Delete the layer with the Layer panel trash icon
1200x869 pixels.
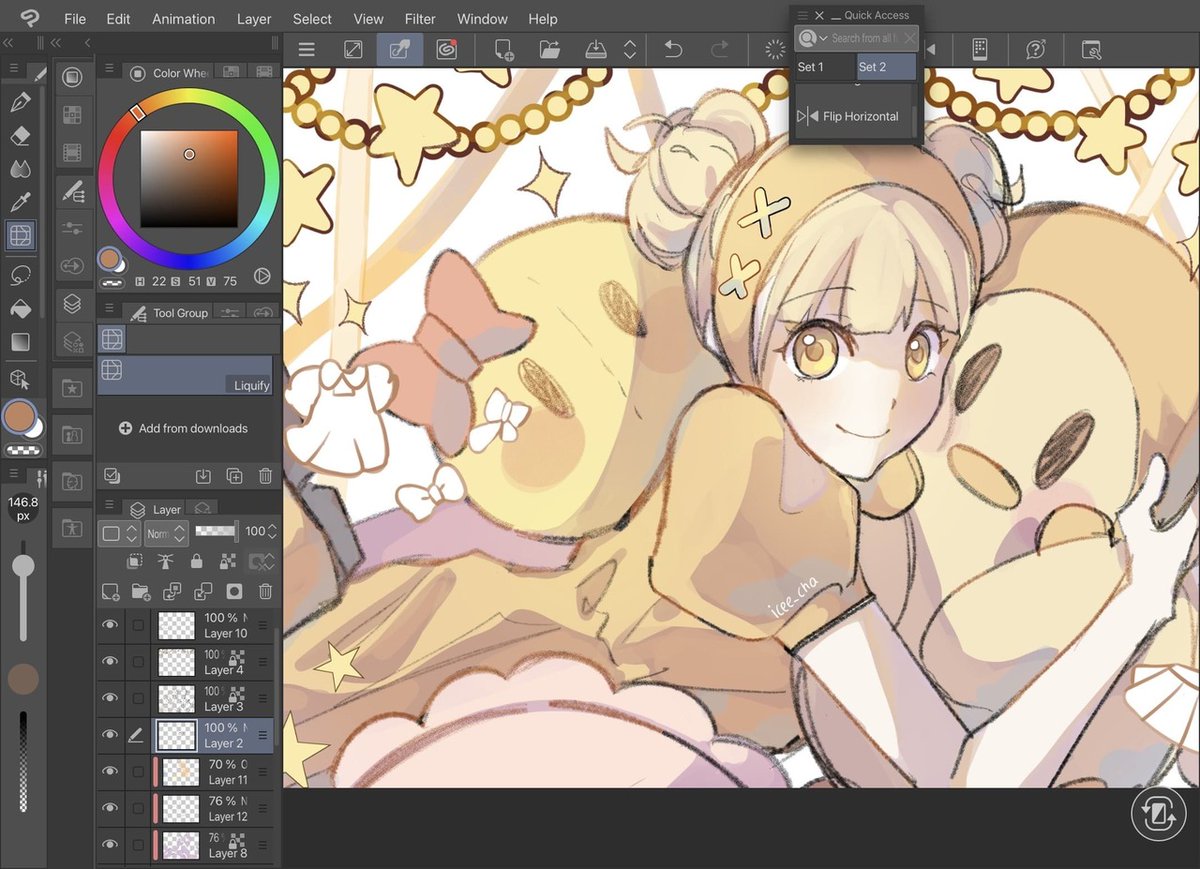coord(265,591)
